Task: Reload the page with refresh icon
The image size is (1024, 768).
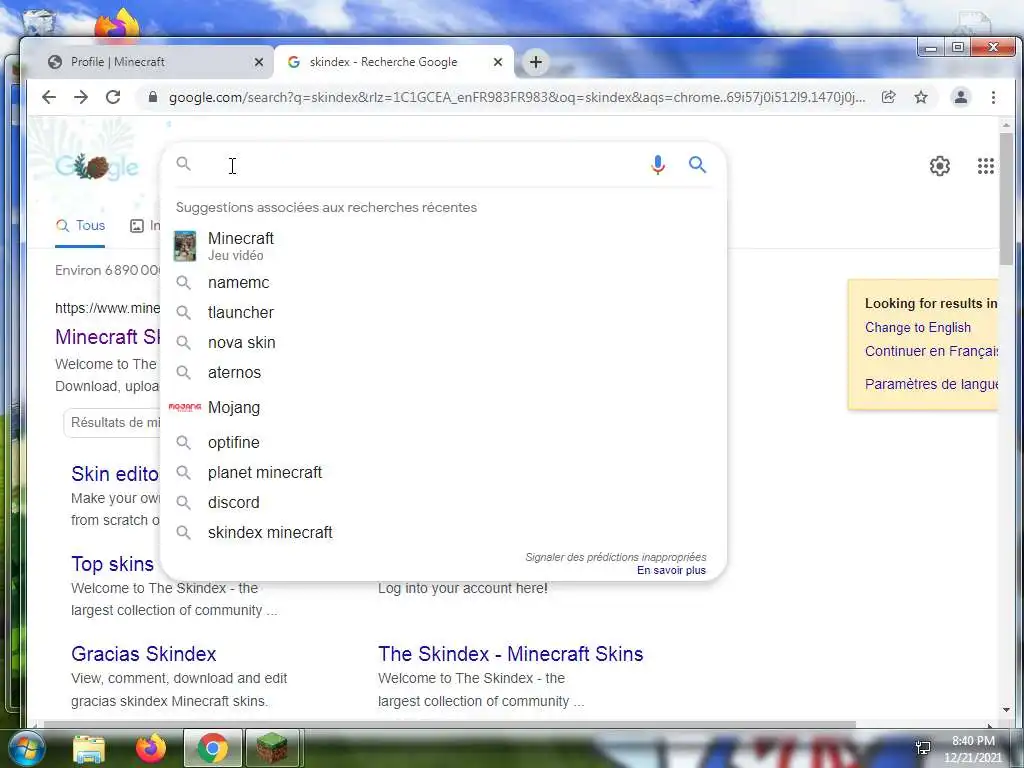Action: tap(113, 97)
